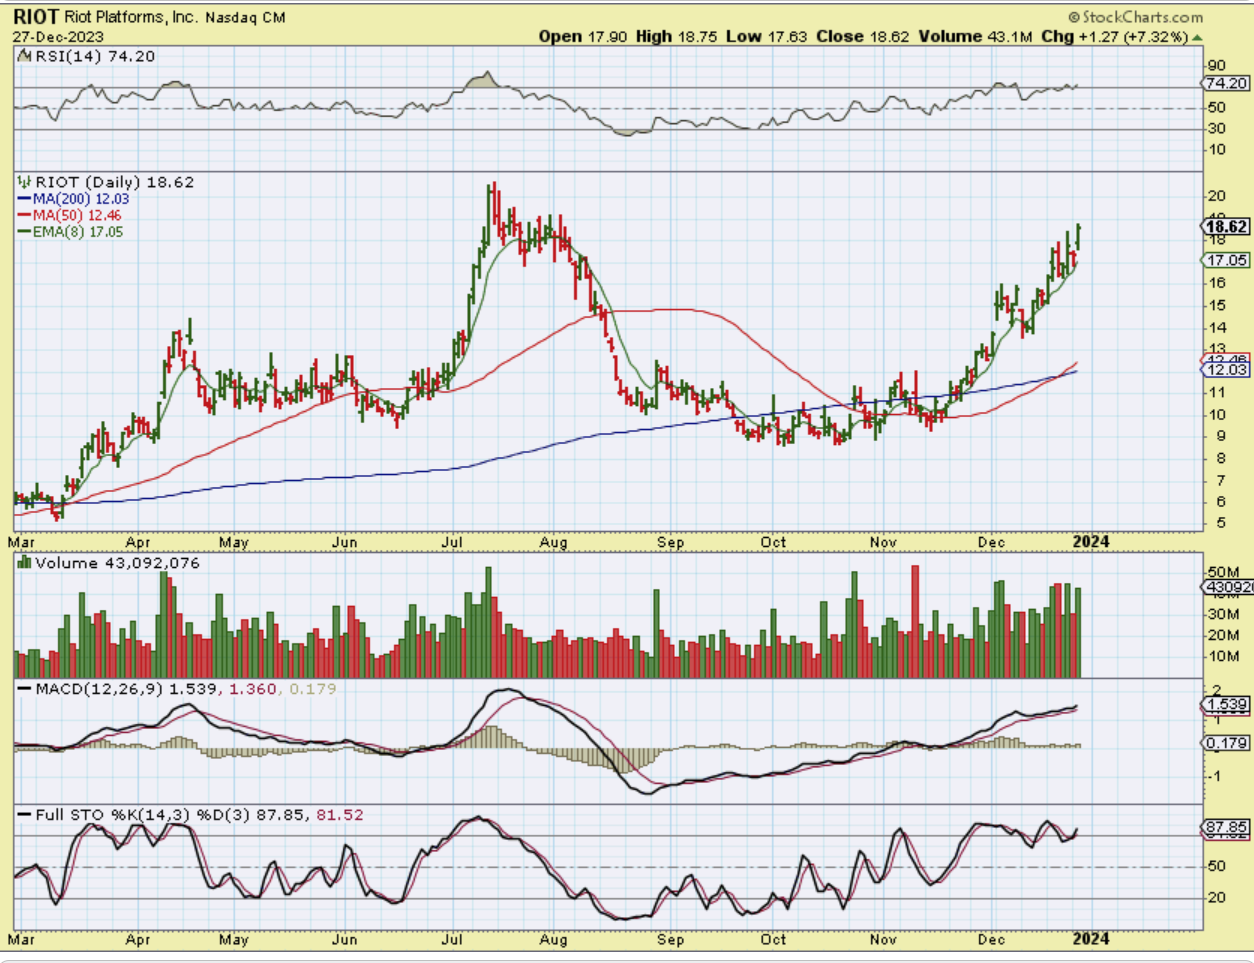Click the Low 17.63 value in header
The image size is (1254, 963).
coord(766,36)
